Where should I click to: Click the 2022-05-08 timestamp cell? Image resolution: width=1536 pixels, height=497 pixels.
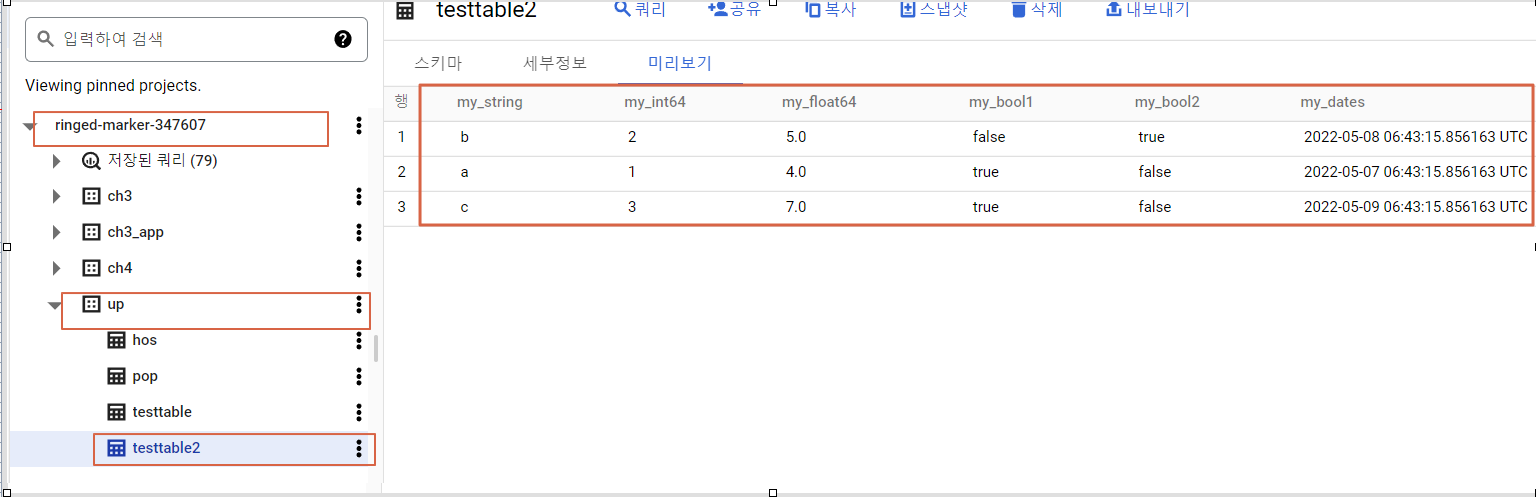pyautogui.click(x=1416, y=137)
